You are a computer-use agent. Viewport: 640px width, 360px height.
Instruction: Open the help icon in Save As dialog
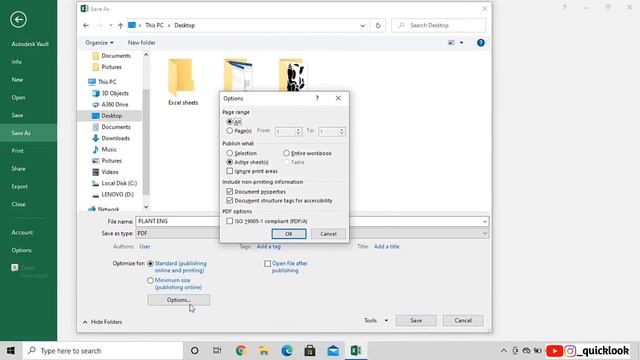click(481, 42)
